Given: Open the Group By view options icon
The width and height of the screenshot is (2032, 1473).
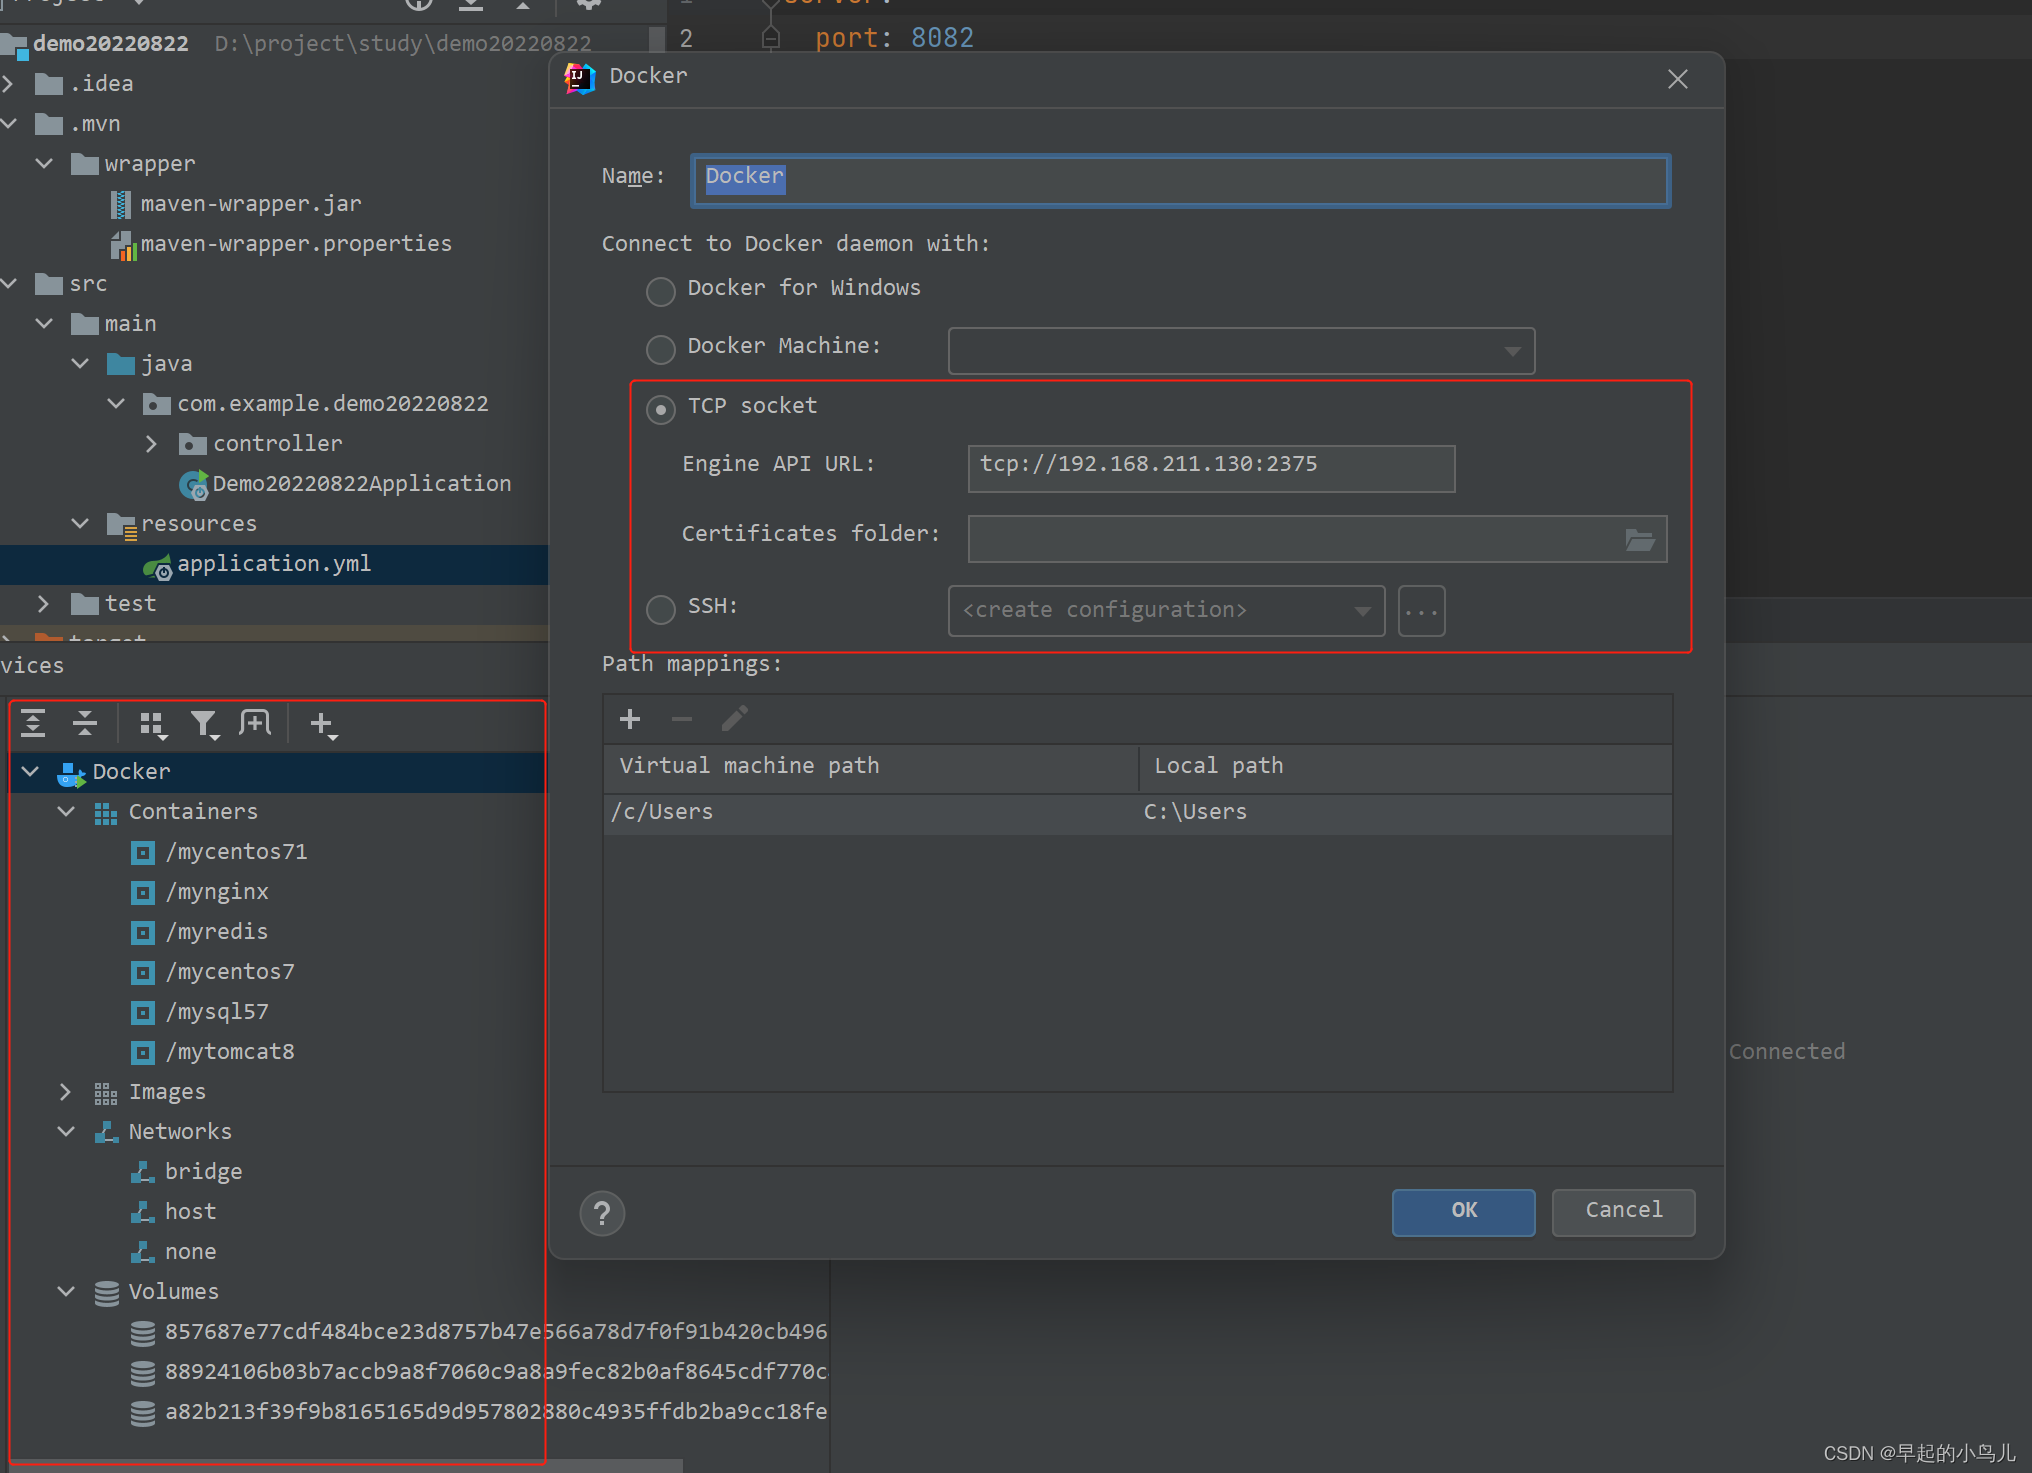Looking at the screenshot, I should click(x=152, y=723).
